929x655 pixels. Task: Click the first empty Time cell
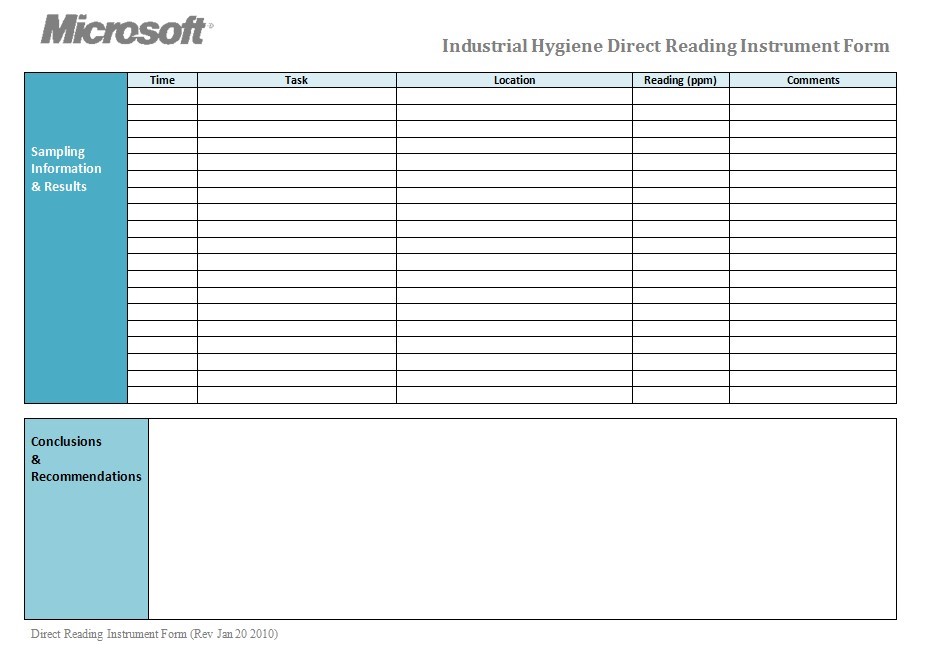162,96
